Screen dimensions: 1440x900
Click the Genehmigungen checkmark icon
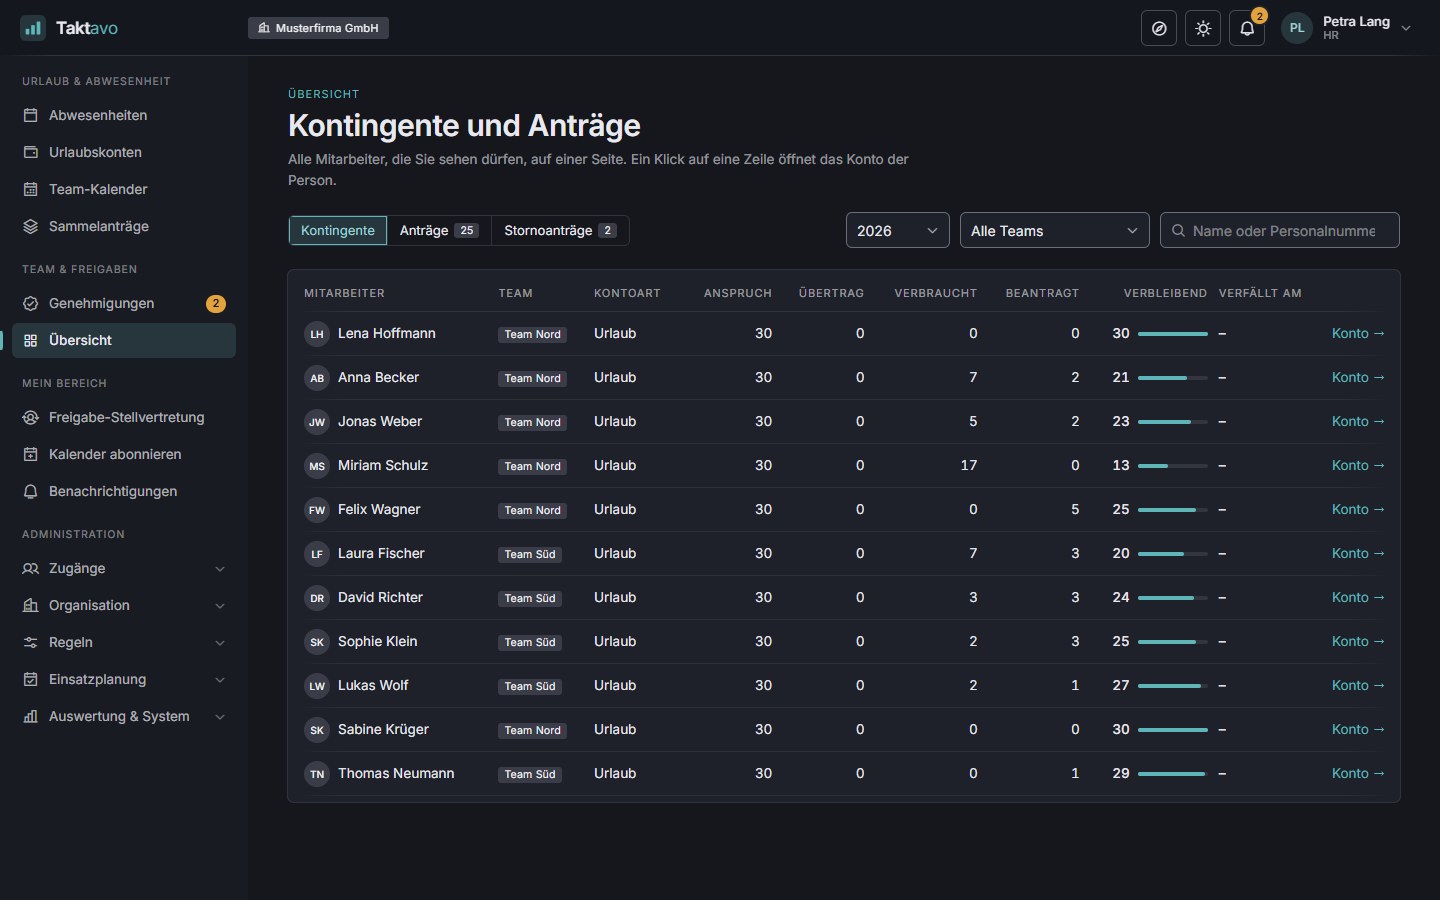pos(31,303)
